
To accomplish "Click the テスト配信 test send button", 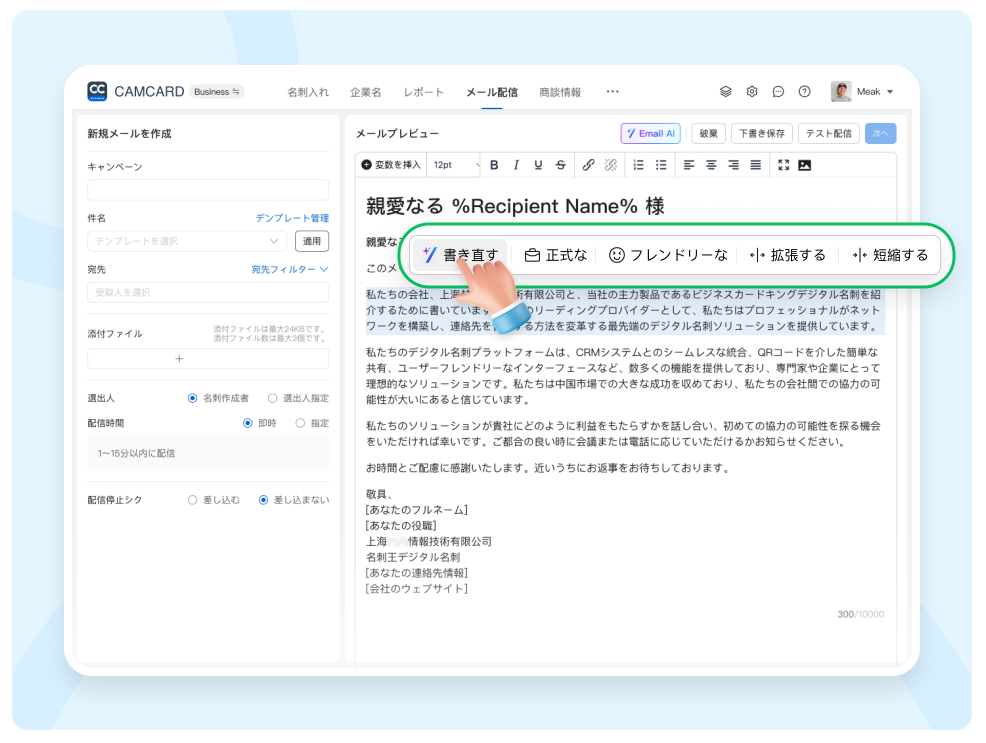I will 829,133.
